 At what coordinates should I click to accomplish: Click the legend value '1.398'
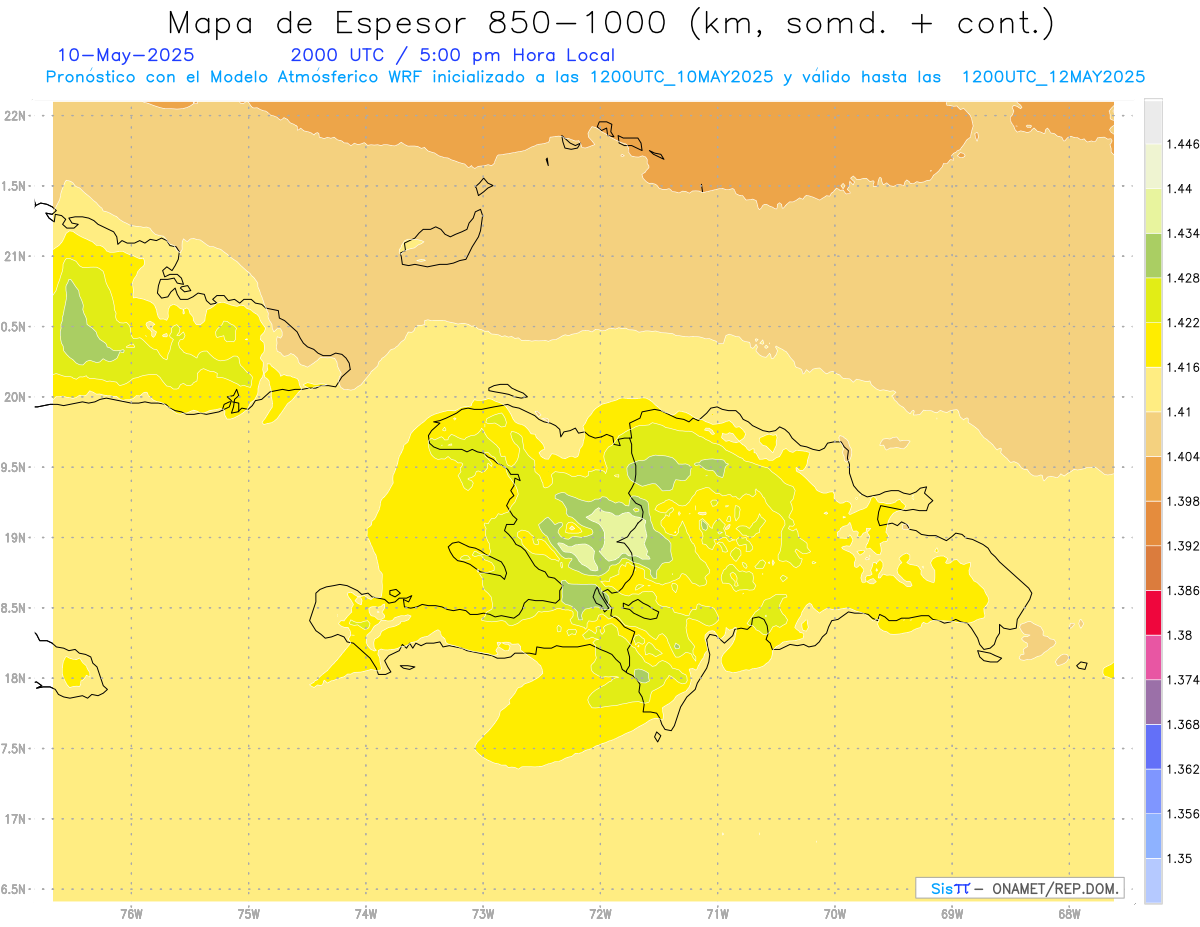coord(1183,501)
